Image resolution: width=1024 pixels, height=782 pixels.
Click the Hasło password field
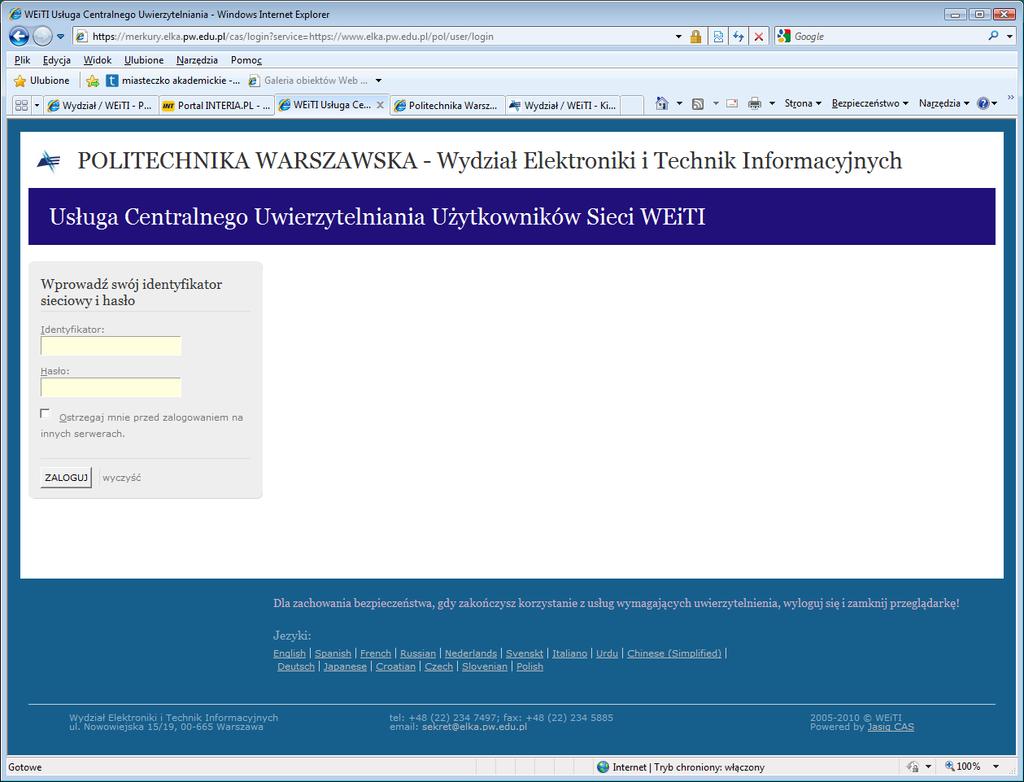(110, 387)
